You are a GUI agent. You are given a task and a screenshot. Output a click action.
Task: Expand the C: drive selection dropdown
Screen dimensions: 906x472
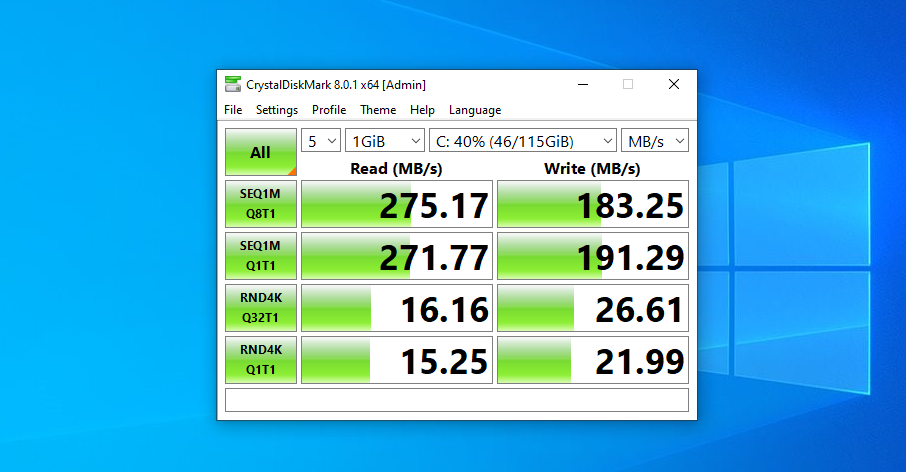point(523,141)
